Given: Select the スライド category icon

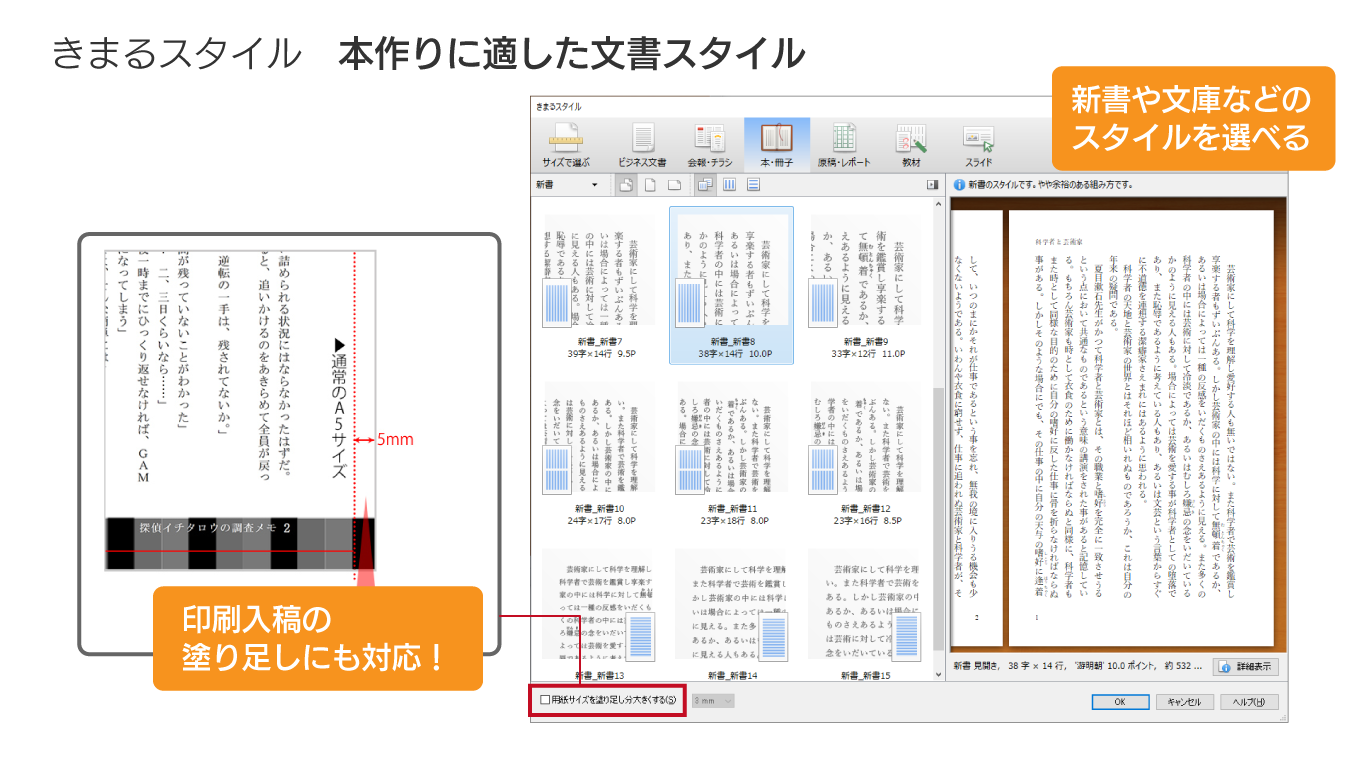Looking at the screenshot, I should point(978,145).
